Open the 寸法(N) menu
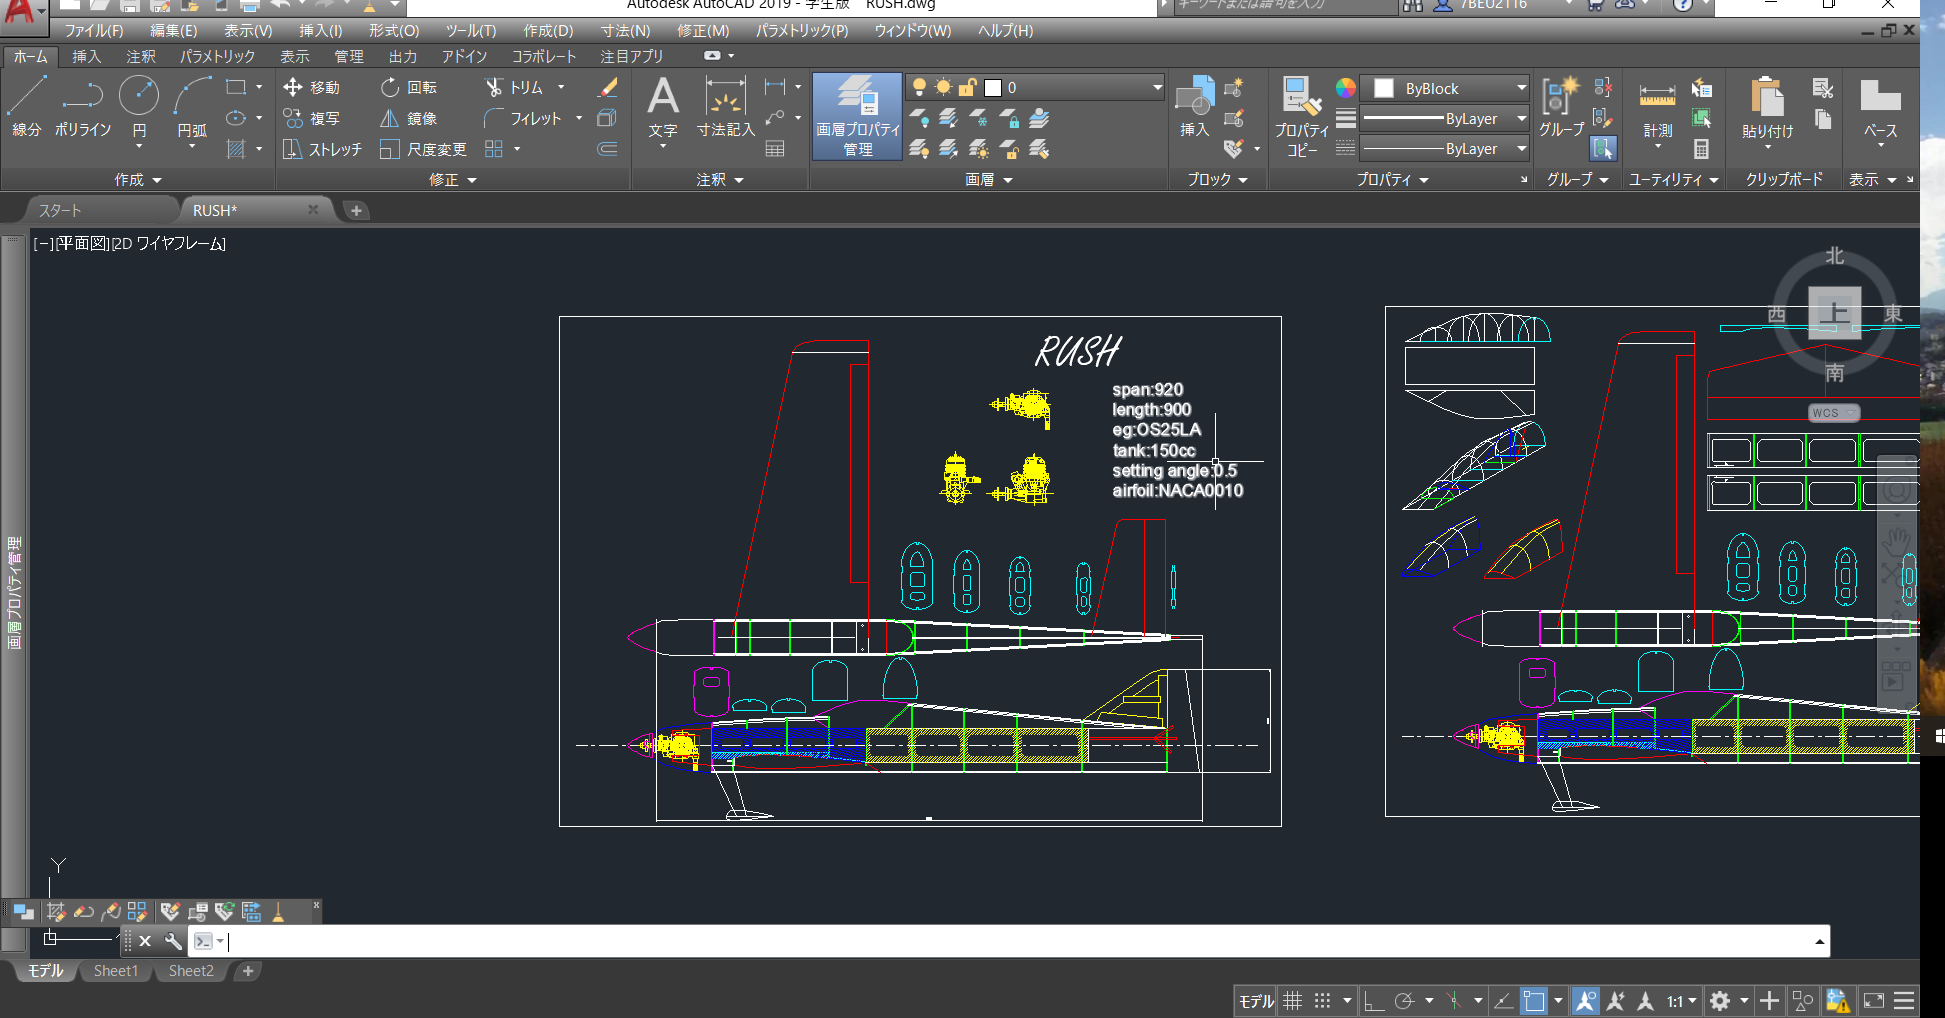This screenshot has height=1018, width=1945. [x=626, y=31]
